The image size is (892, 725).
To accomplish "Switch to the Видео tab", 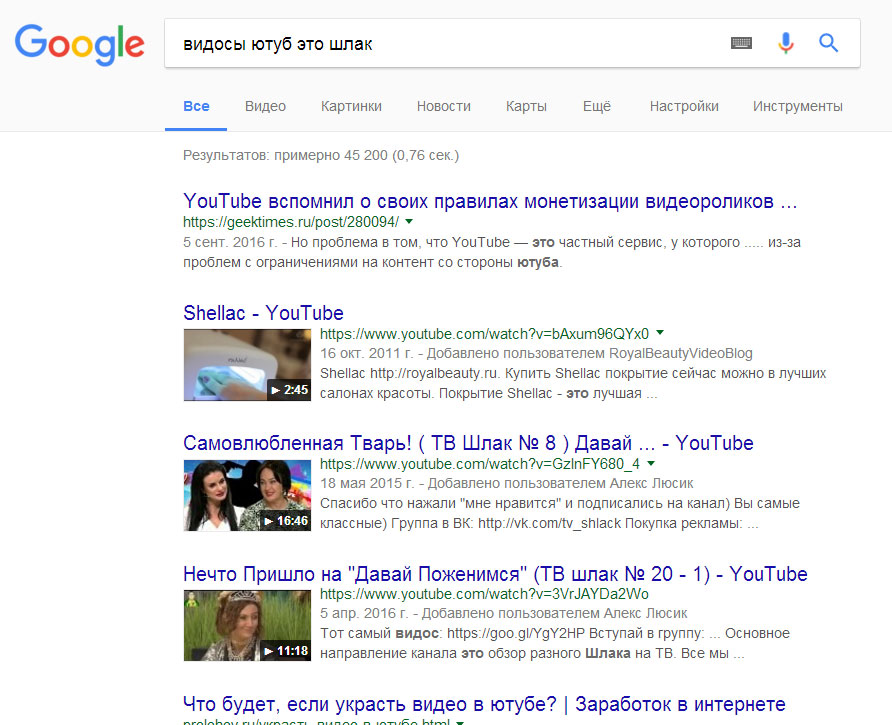I will [x=265, y=106].
